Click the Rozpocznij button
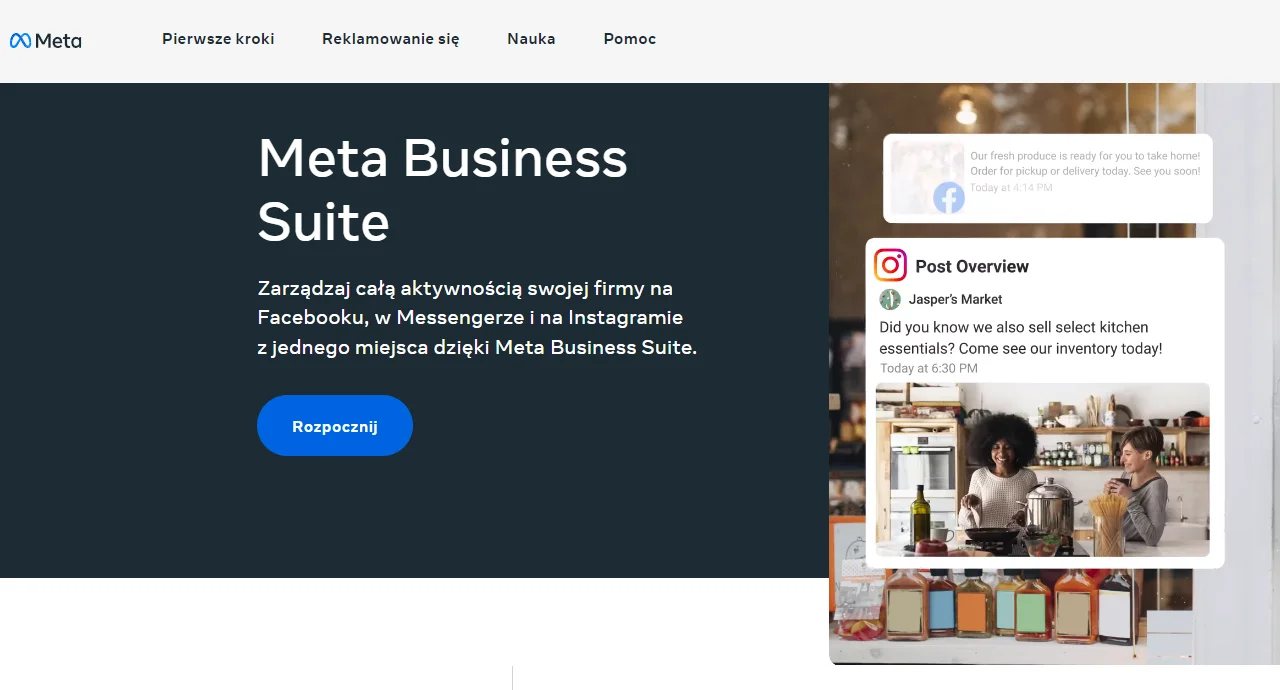Image resolution: width=1280 pixels, height=690 pixels. [335, 426]
